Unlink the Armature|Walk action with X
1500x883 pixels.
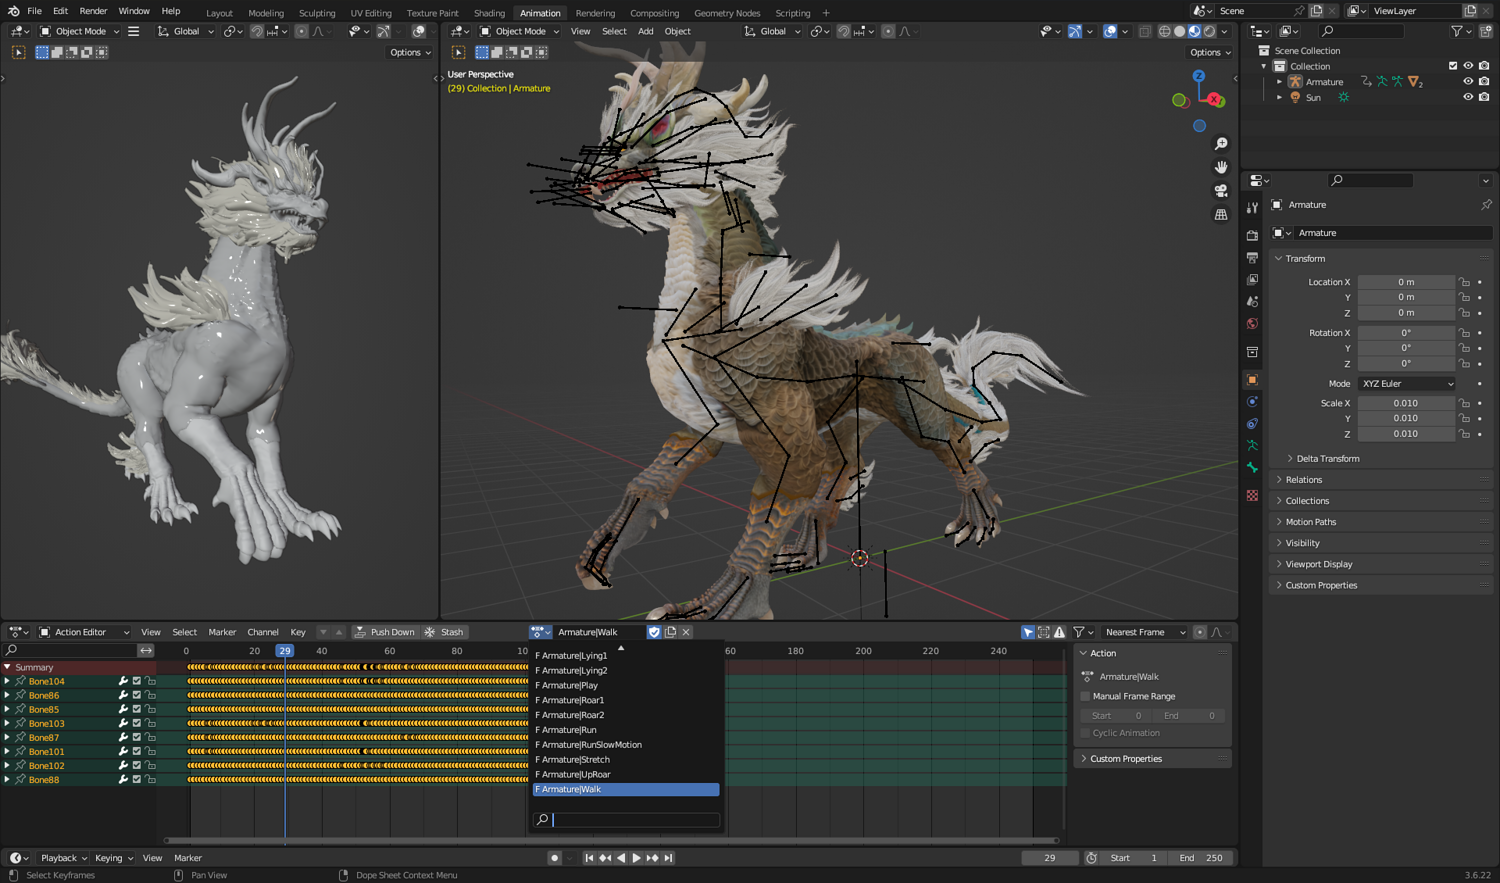(686, 632)
